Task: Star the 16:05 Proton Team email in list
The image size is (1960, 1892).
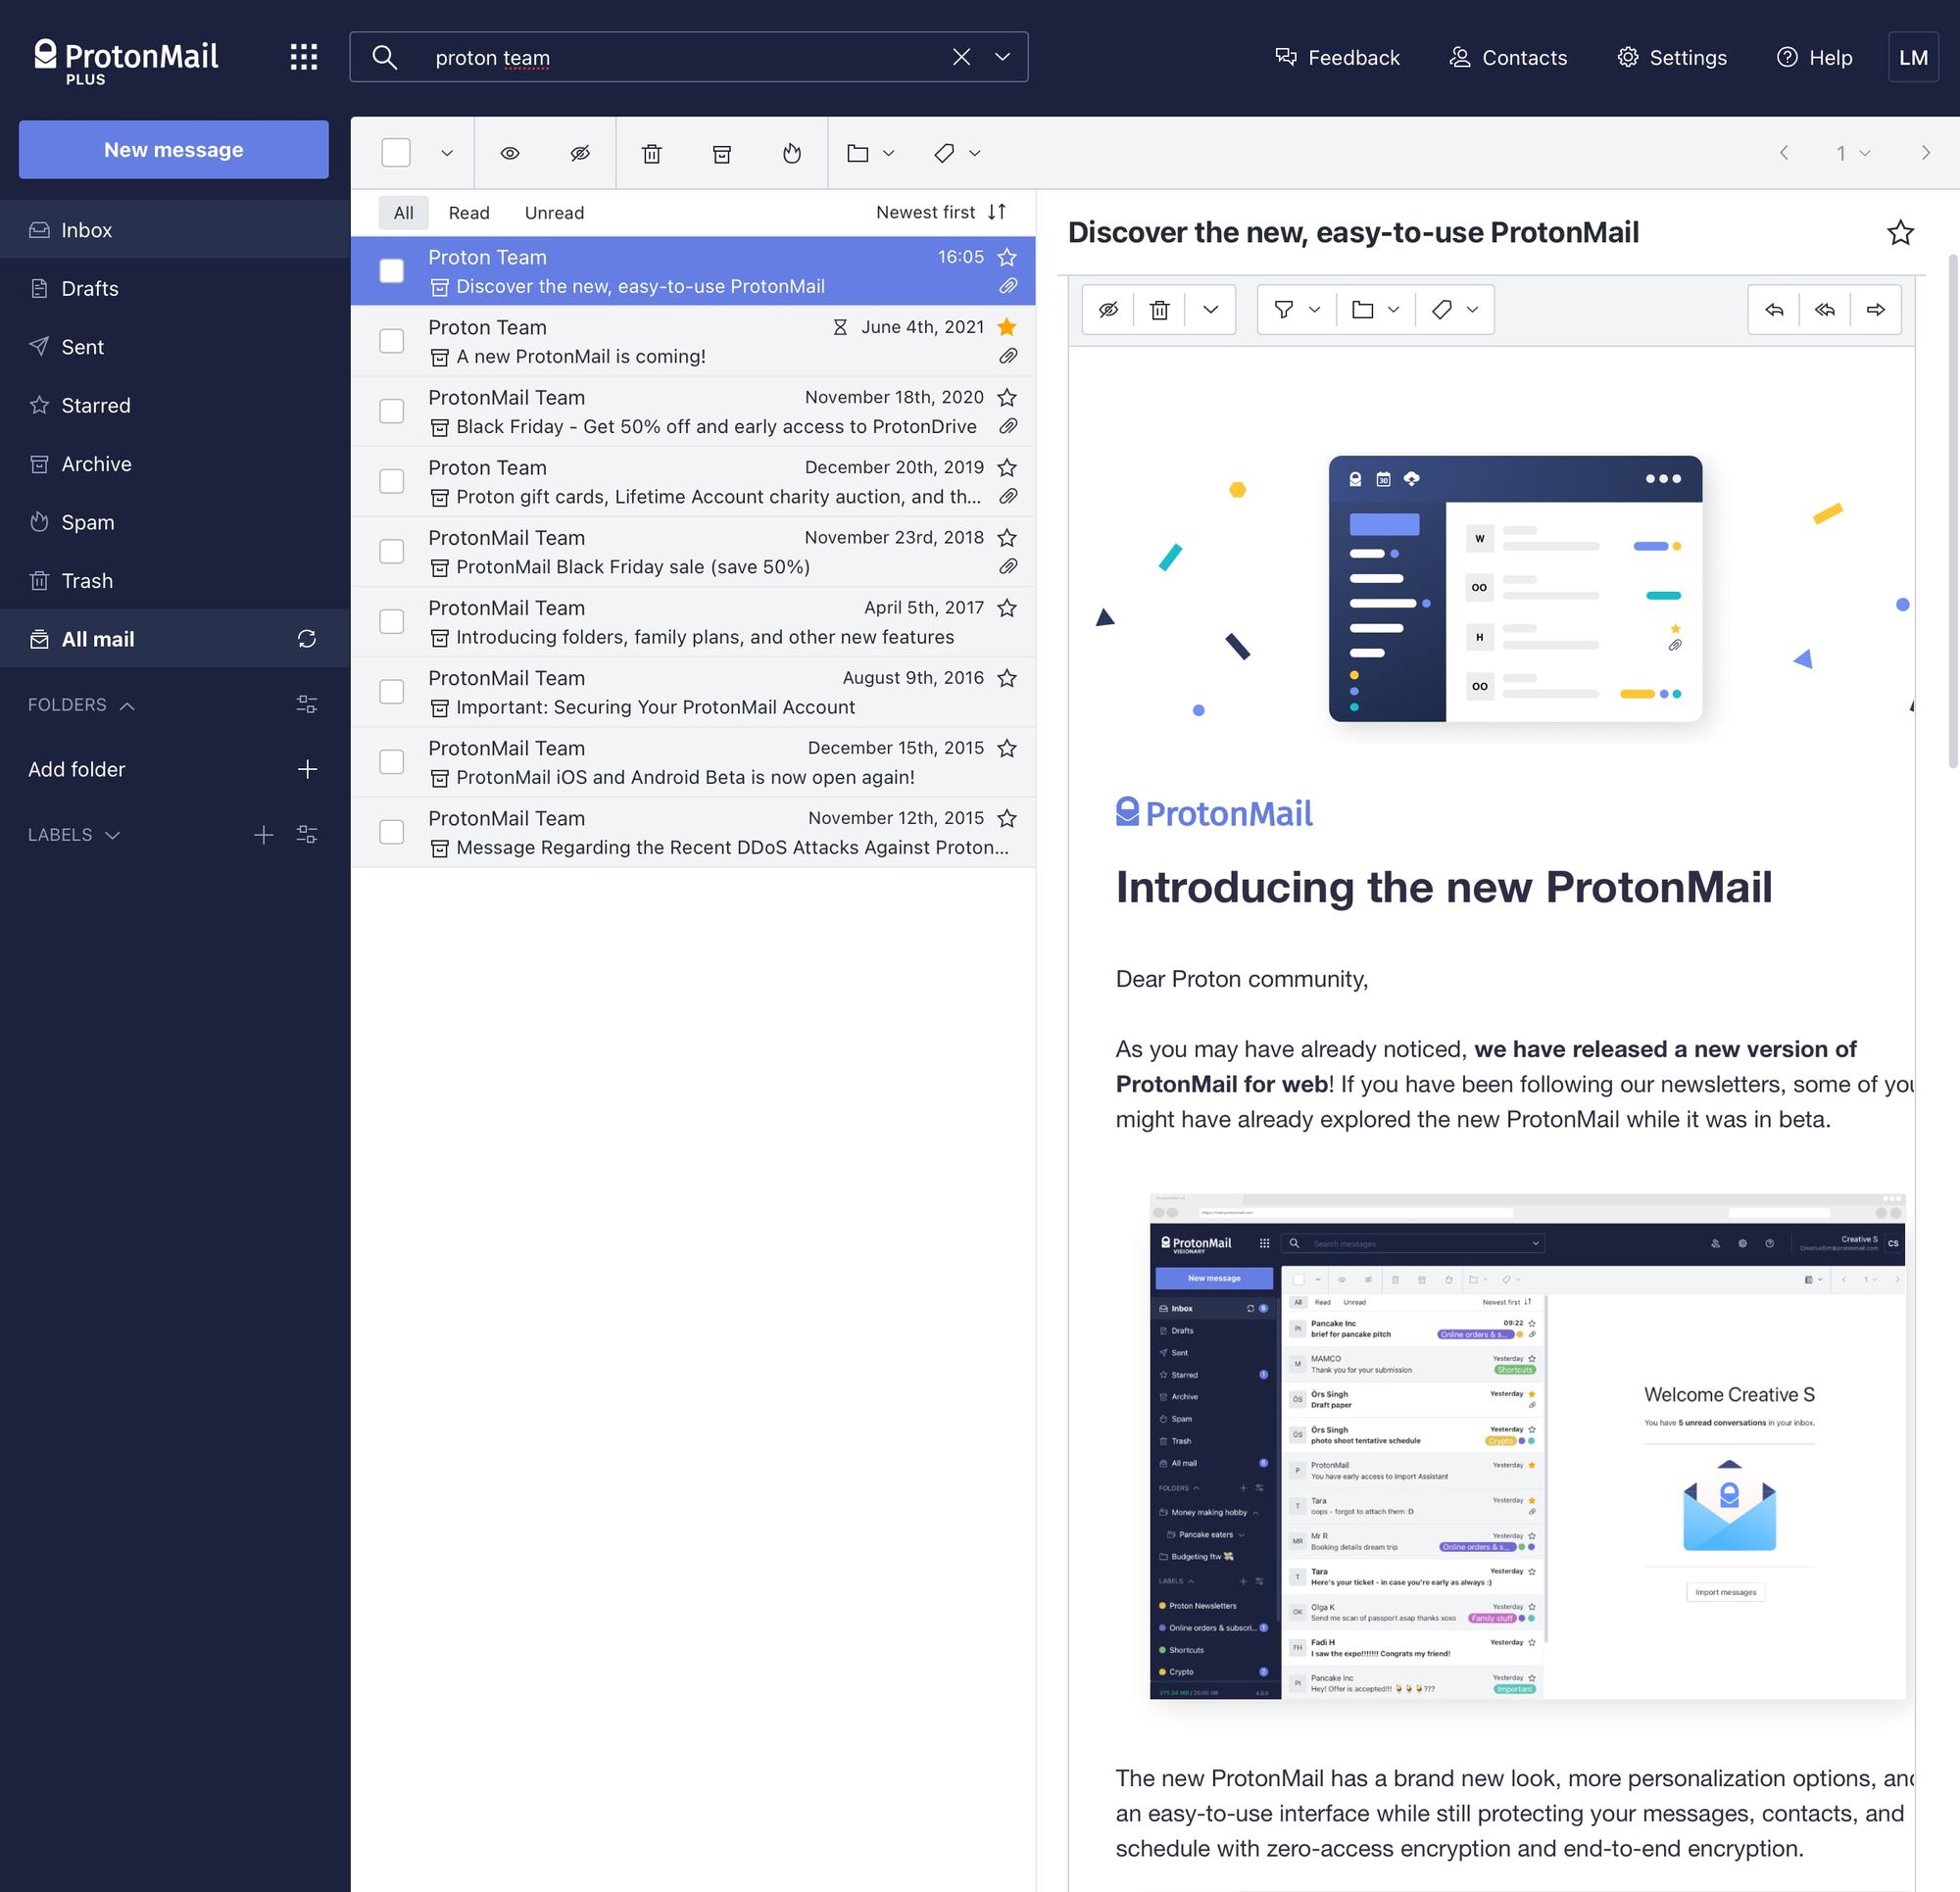Action: (x=1007, y=257)
